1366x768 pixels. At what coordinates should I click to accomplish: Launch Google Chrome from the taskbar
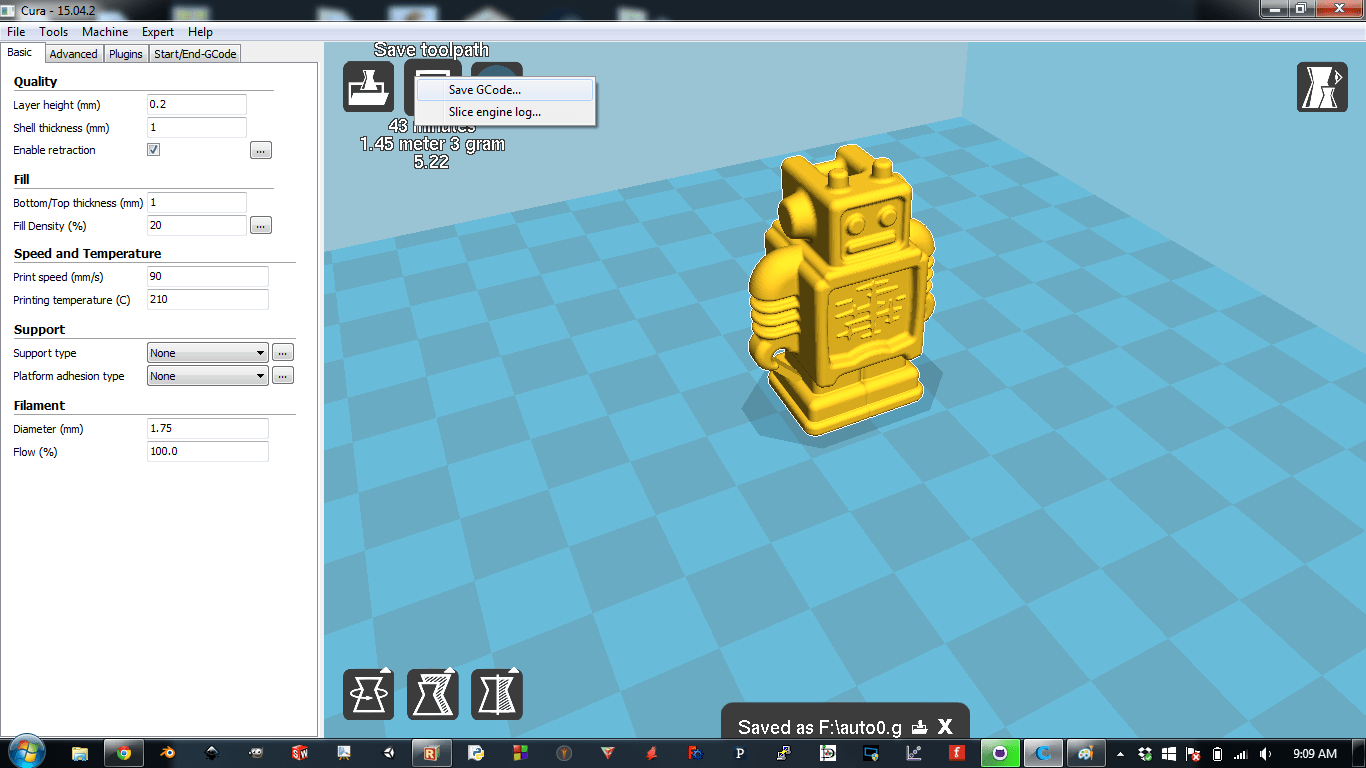[x=124, y=753]
